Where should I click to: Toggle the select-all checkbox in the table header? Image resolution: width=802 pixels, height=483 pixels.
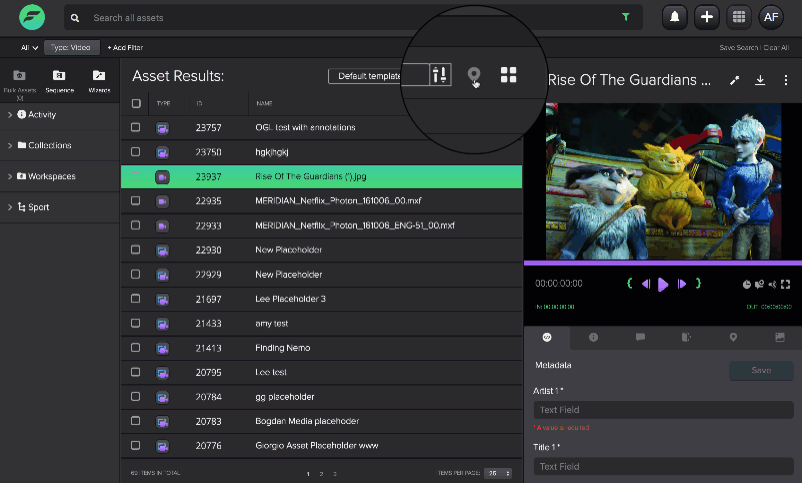(136, 103)
